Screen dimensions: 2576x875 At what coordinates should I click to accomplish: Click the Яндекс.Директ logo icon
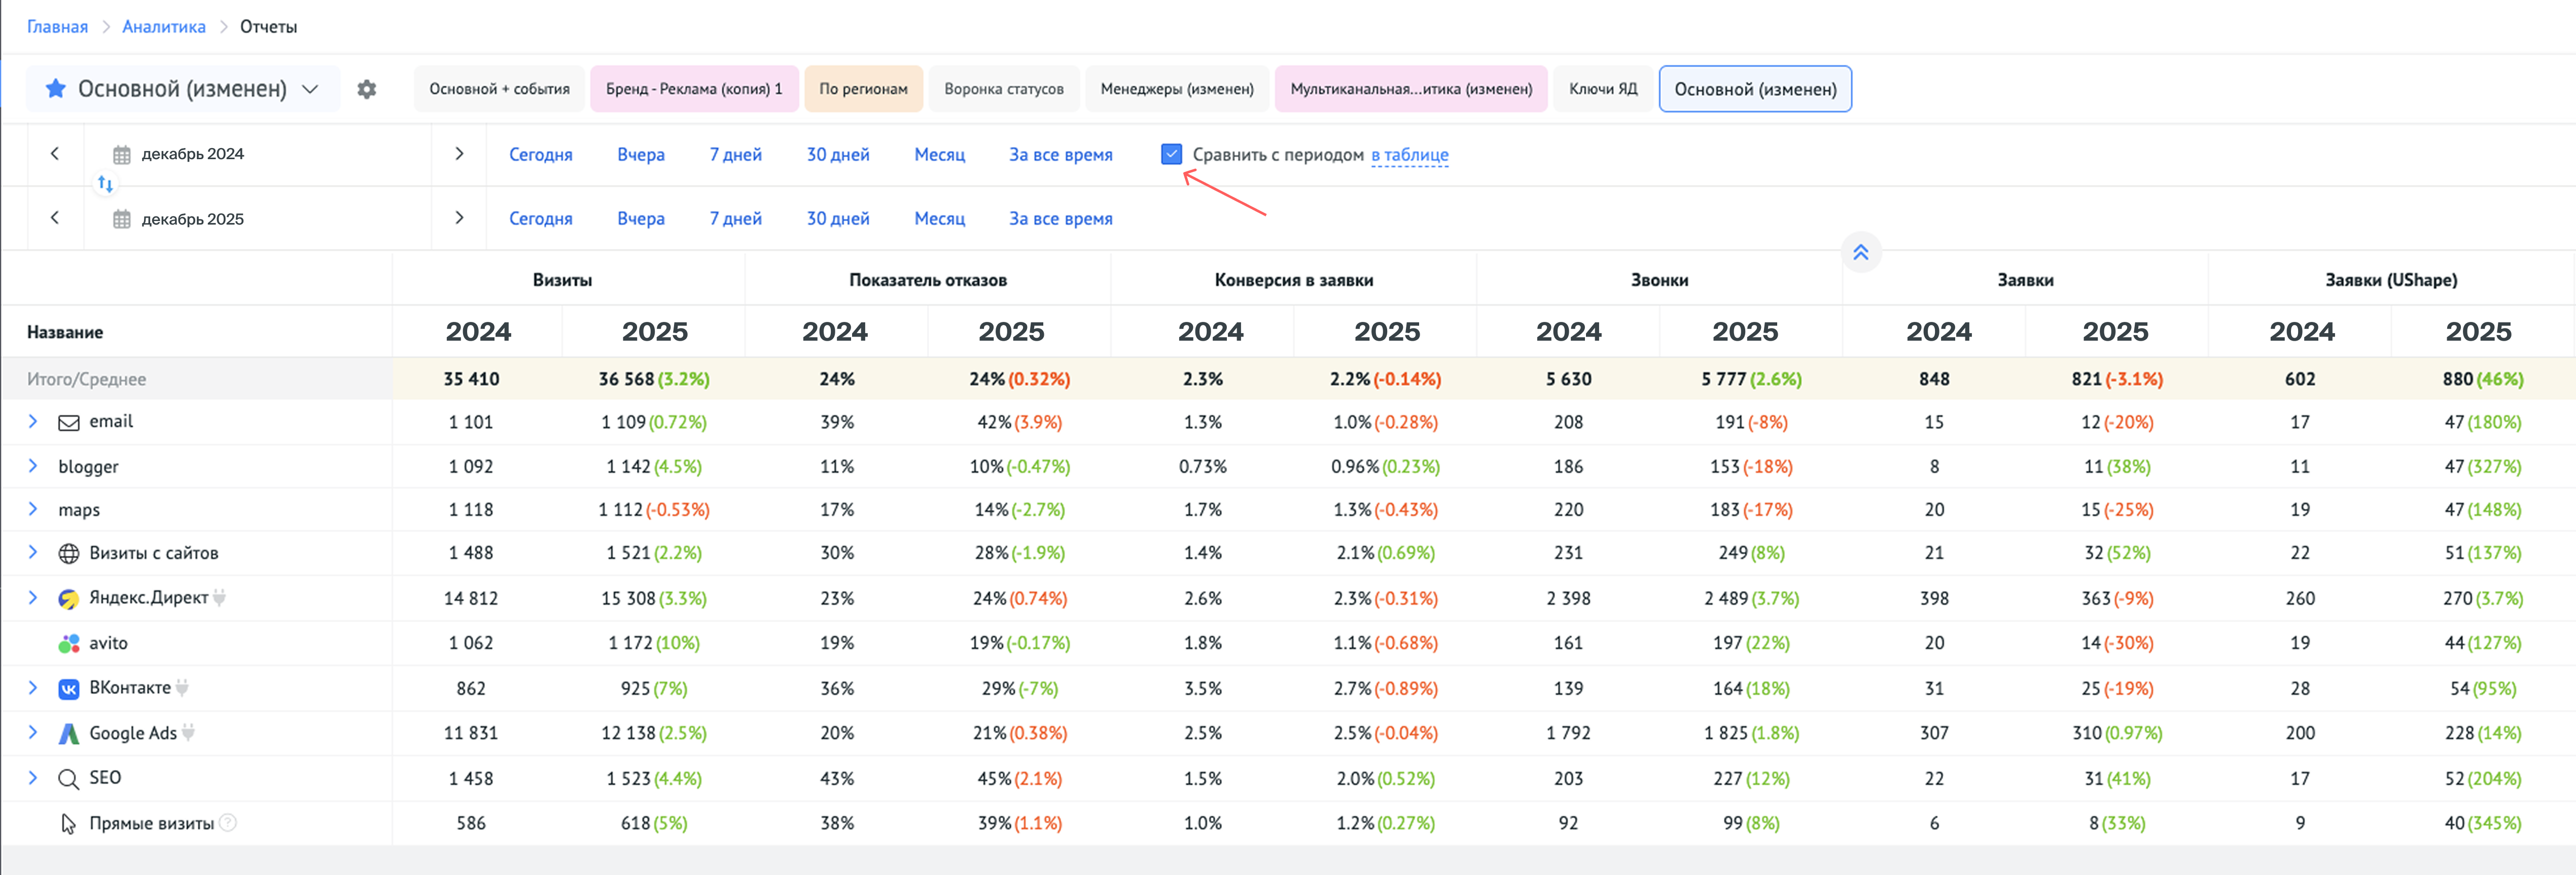coord(69,598)
